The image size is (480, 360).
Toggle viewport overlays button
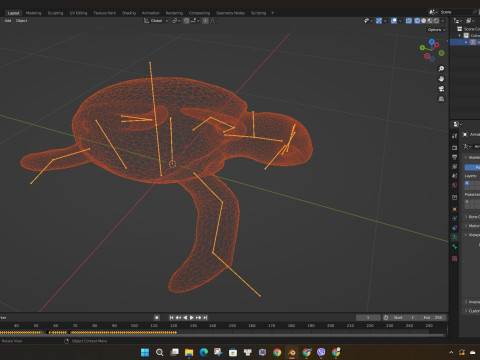pos(394,21)
